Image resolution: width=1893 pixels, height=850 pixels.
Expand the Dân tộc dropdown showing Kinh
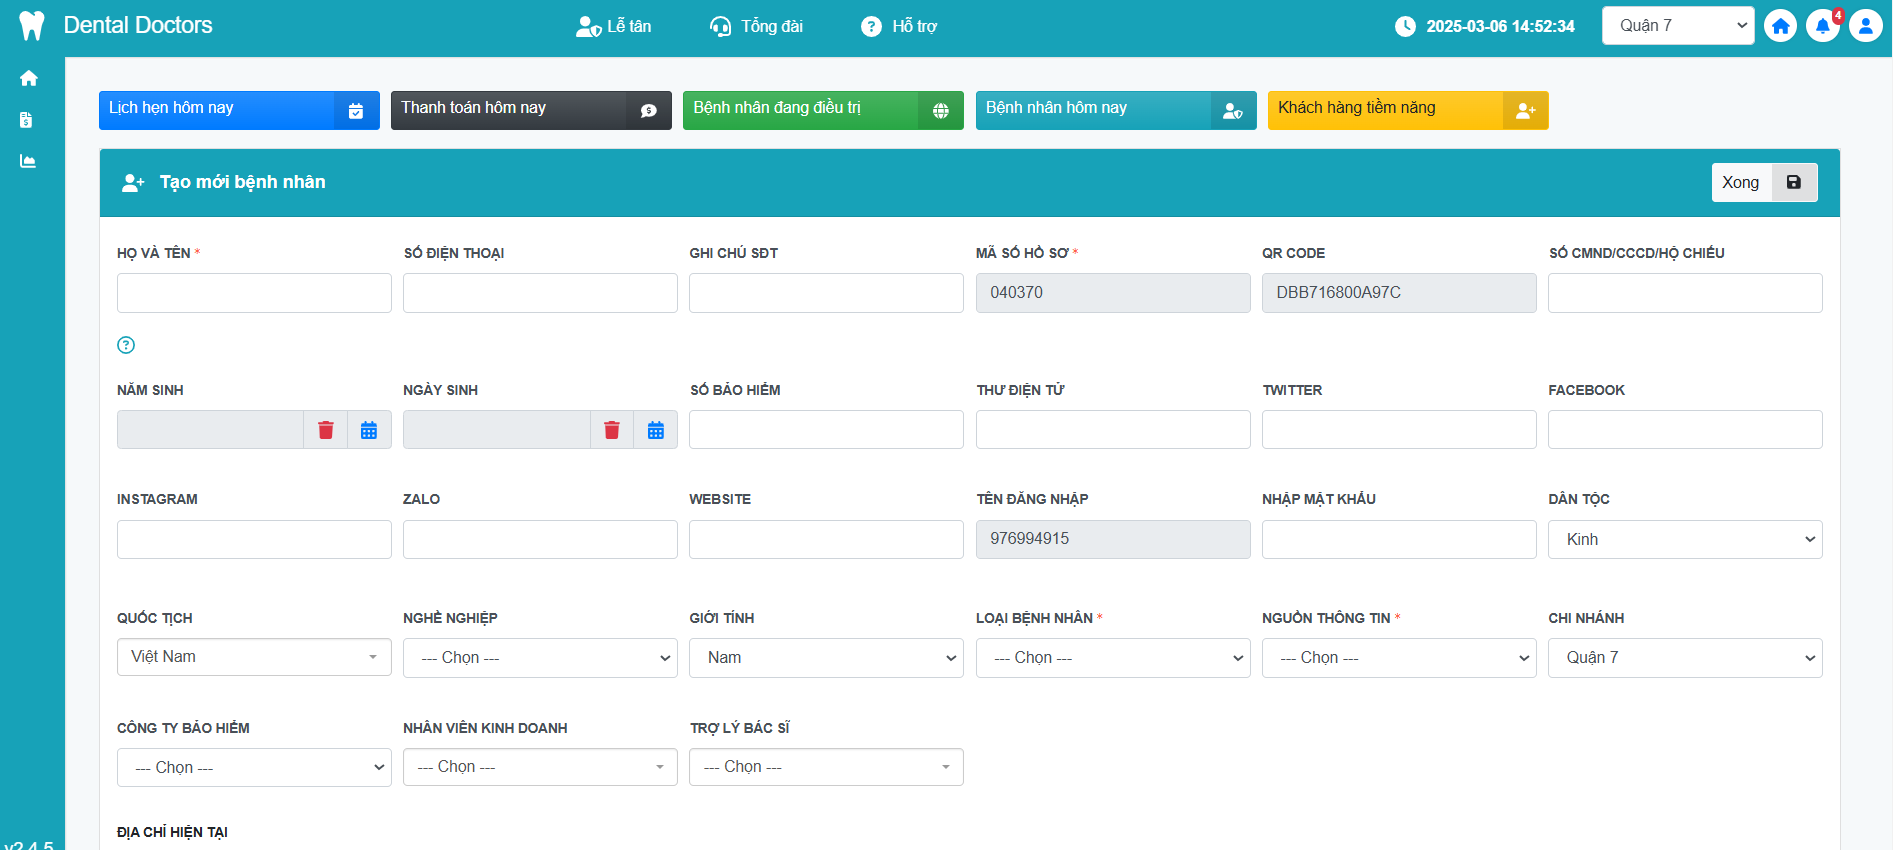[x=1684, y=540]
